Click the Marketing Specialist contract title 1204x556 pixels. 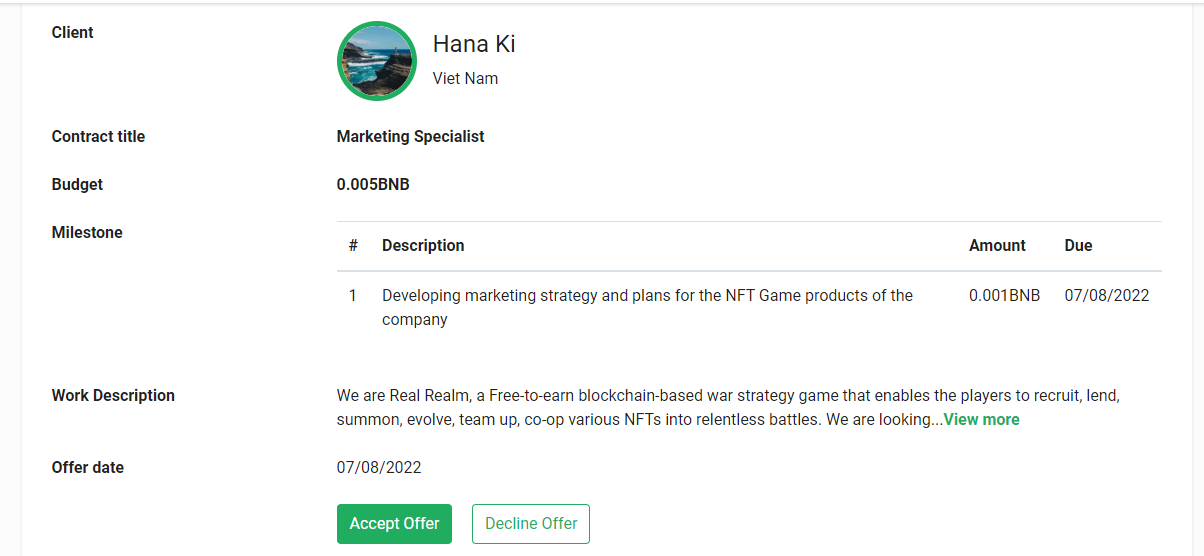pyautogui.click(x=410, y=137)
